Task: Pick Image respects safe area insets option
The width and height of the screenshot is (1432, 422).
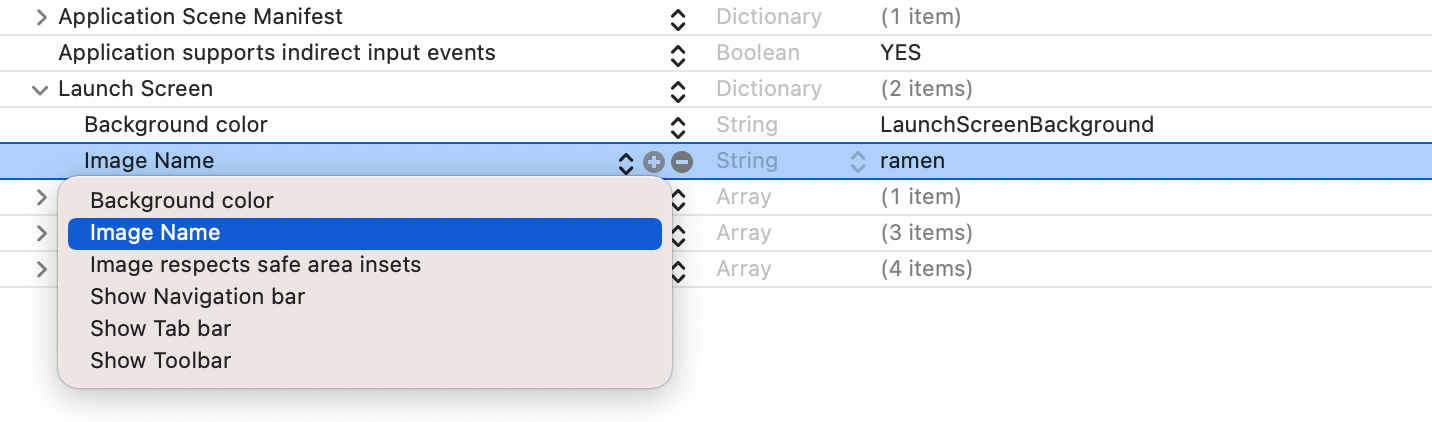Action: pyautogui.click(x=255, y=265)
